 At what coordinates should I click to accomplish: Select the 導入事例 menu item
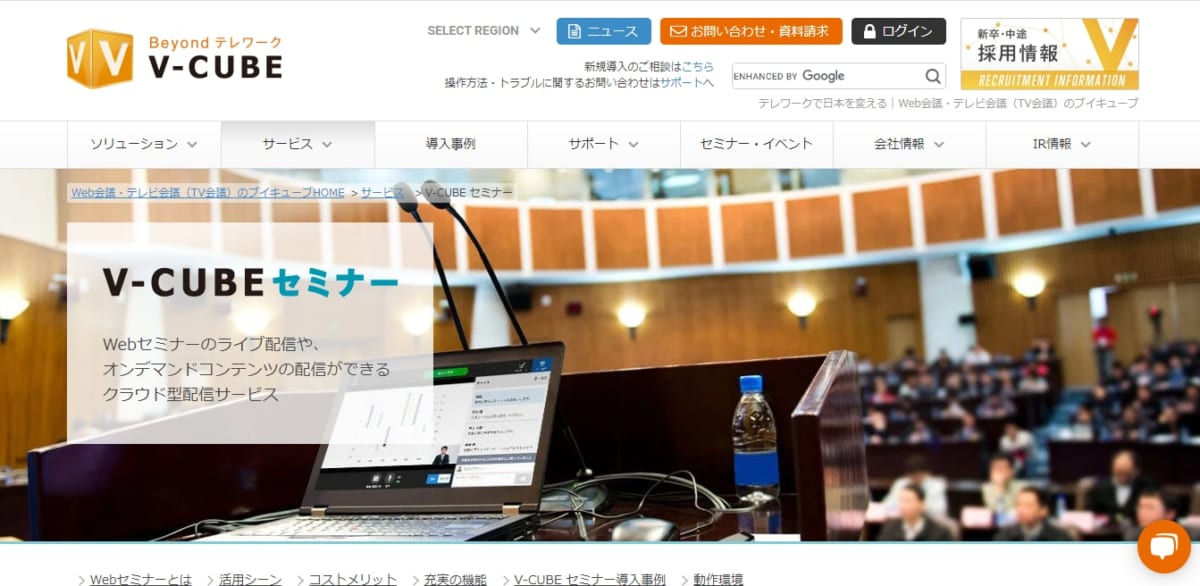(450, 144)
